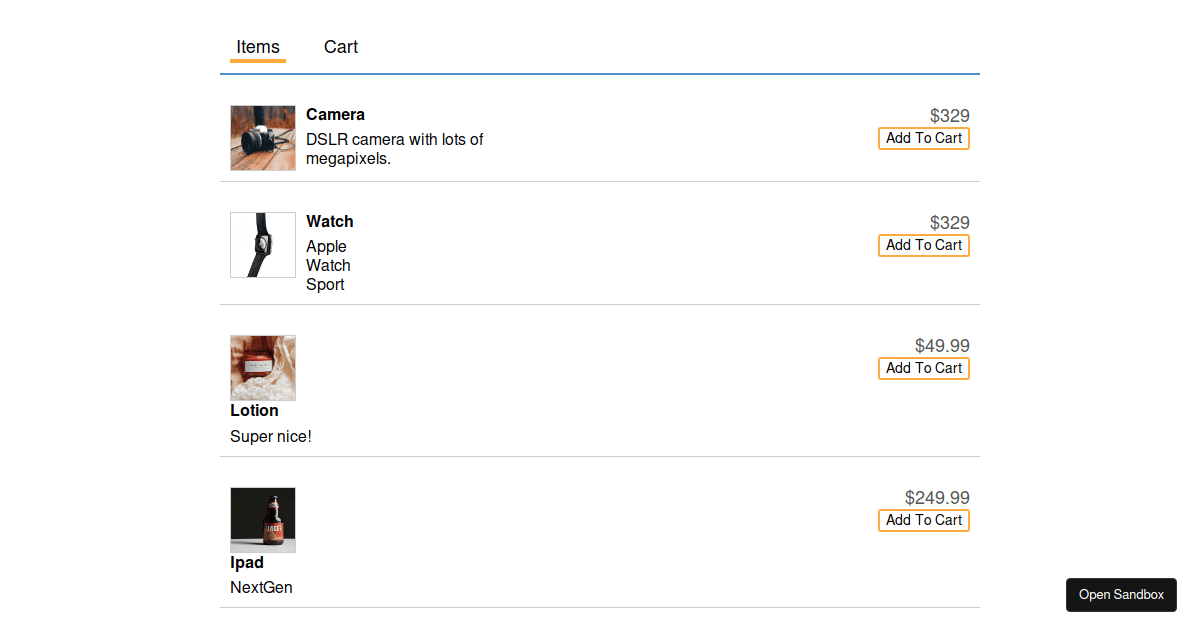This screenshot has height=630, width=1200.
Task: Click the $249.99 price of the Ipad
Action: 937,497
